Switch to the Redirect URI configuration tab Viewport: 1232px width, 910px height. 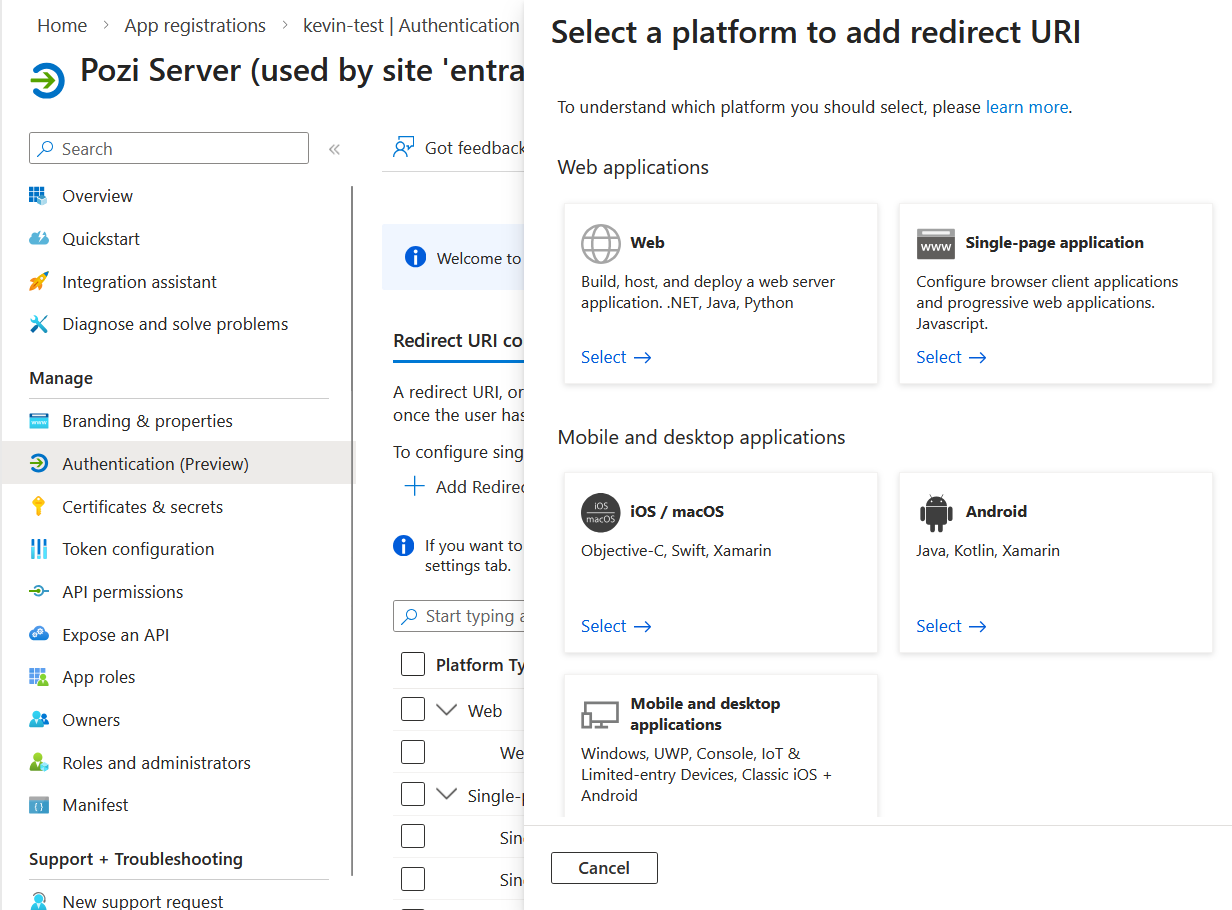point(458,341)
